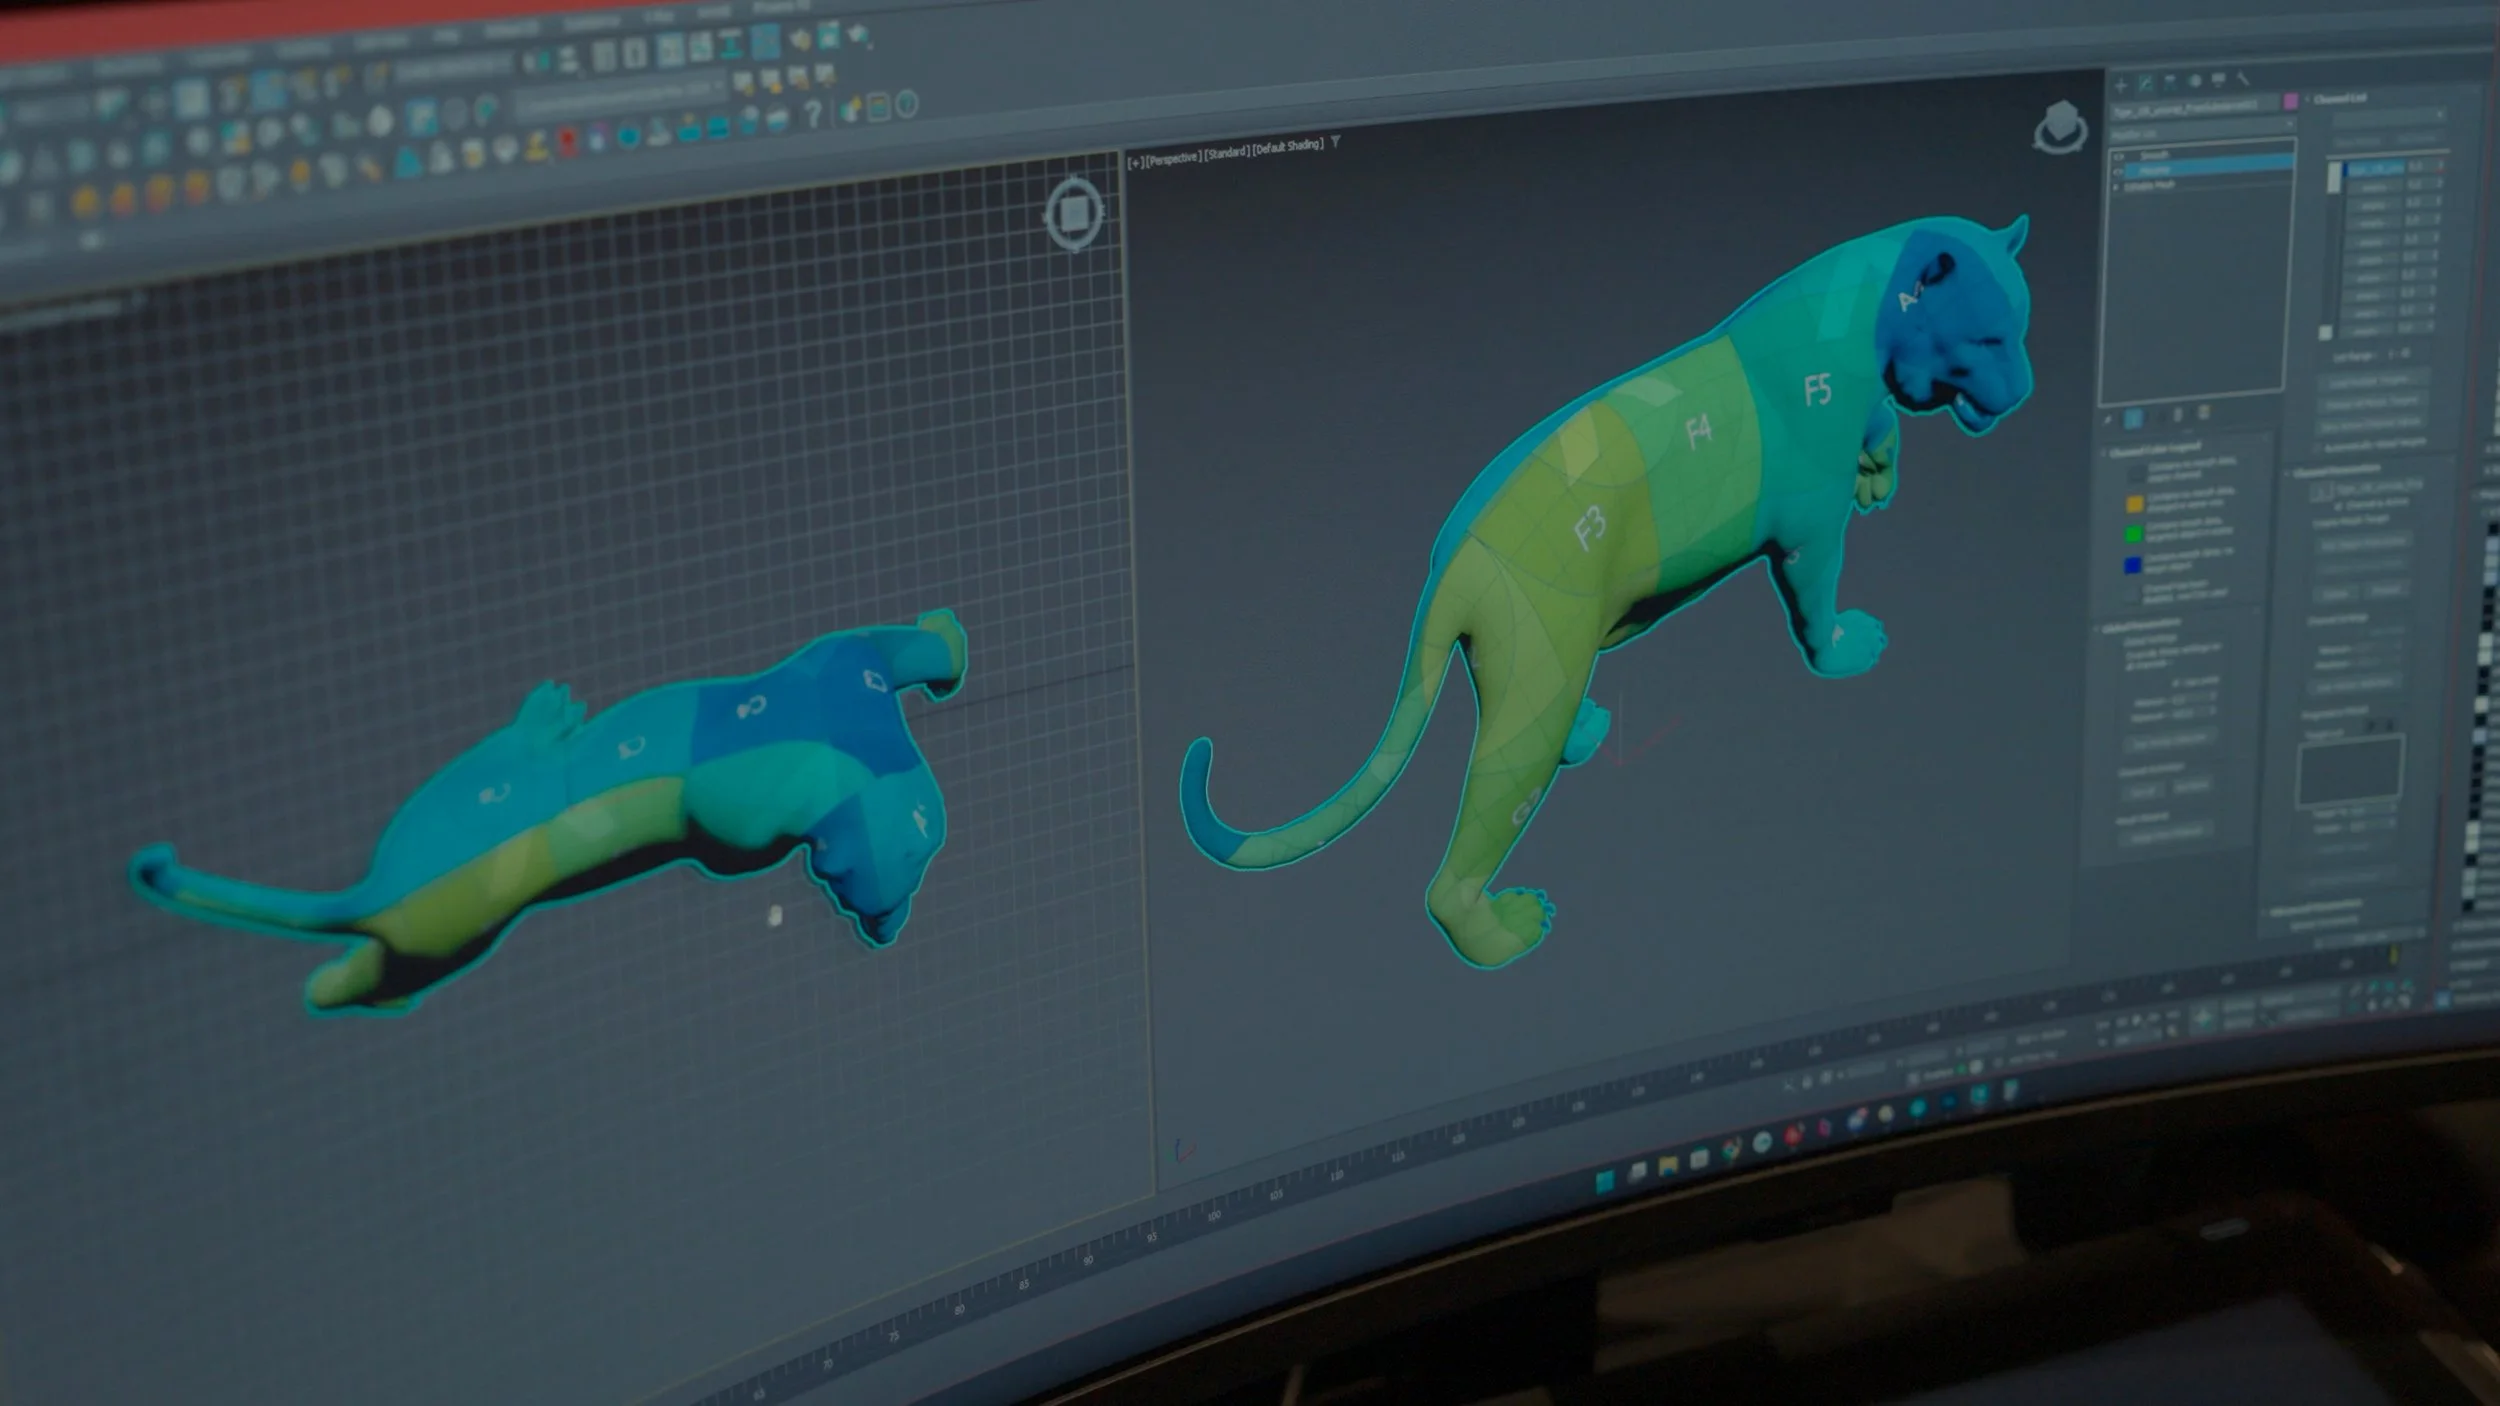Open Chrome from the Windows taskbar

pyautogui.click(x=1731, y=1149)
